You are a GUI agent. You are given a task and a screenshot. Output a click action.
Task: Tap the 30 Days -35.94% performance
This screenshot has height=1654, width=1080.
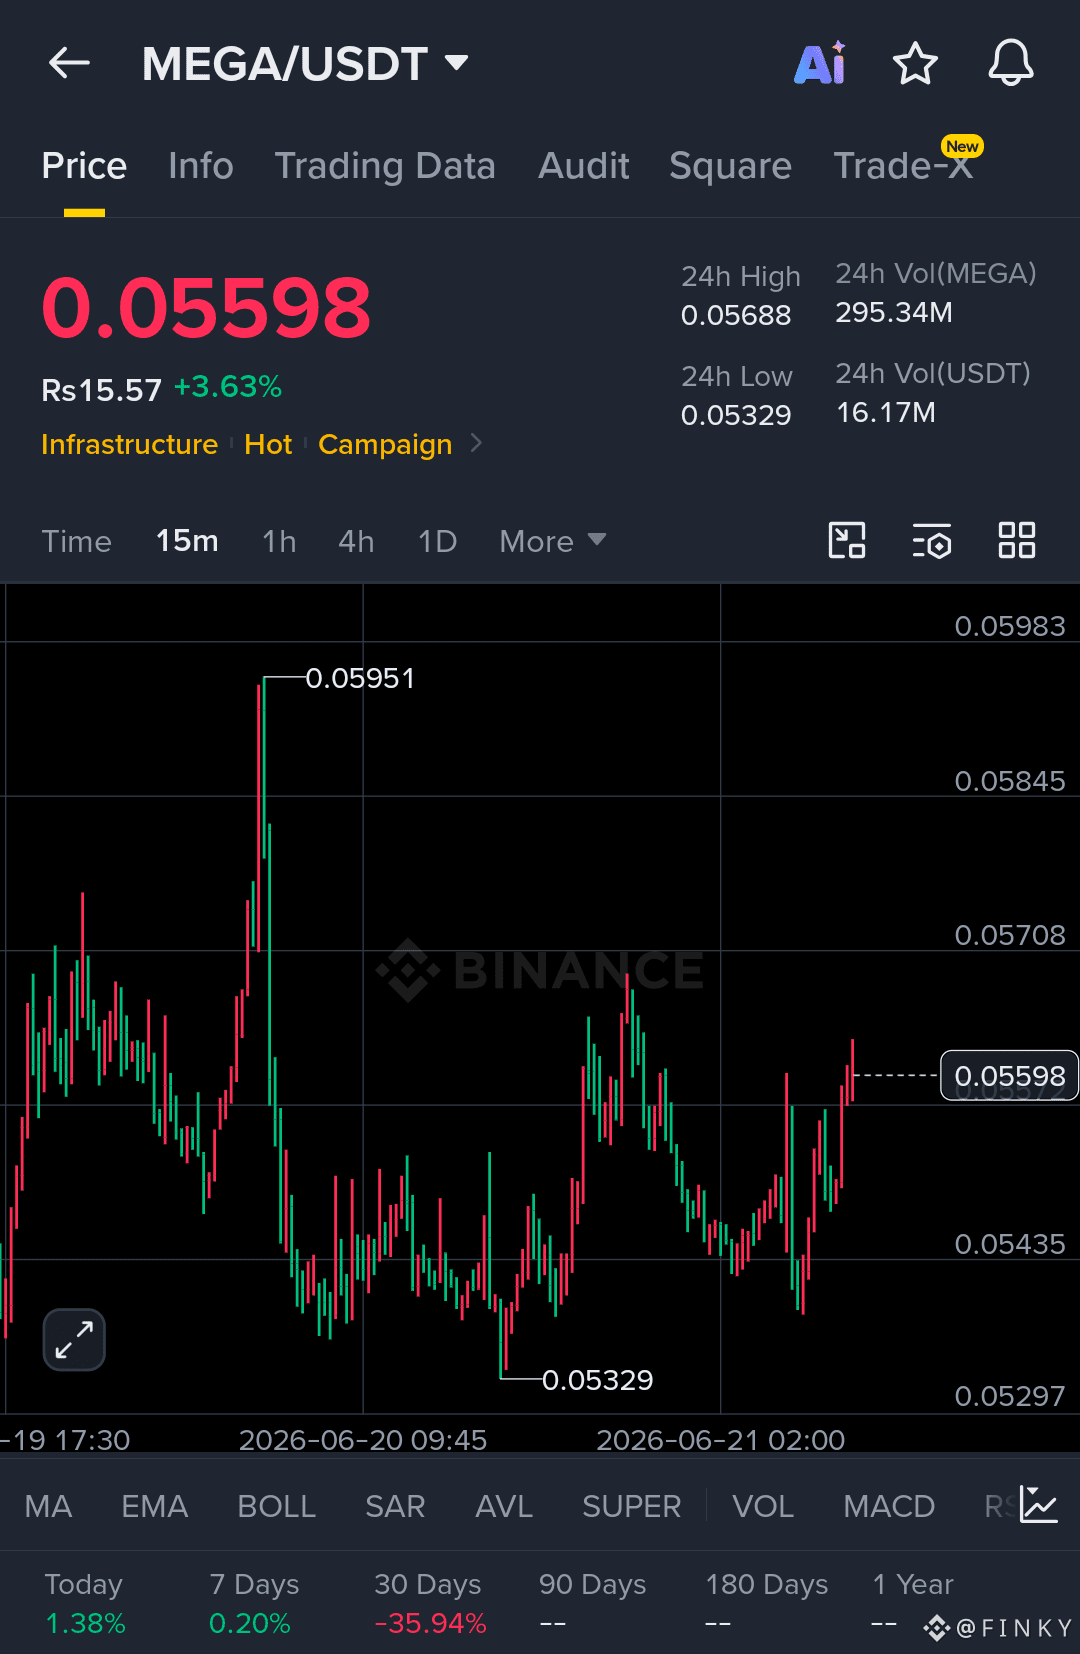click(x=430, y=1604)
